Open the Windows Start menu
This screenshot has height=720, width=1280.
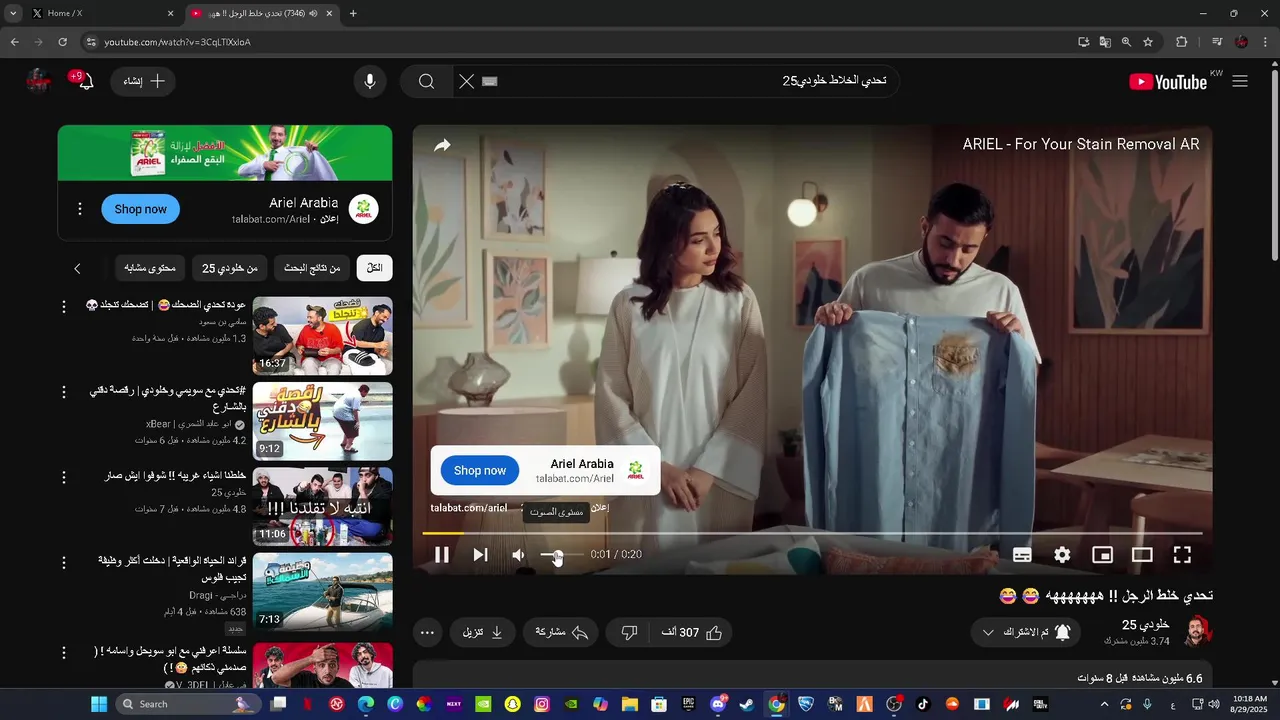click(99, 704)
